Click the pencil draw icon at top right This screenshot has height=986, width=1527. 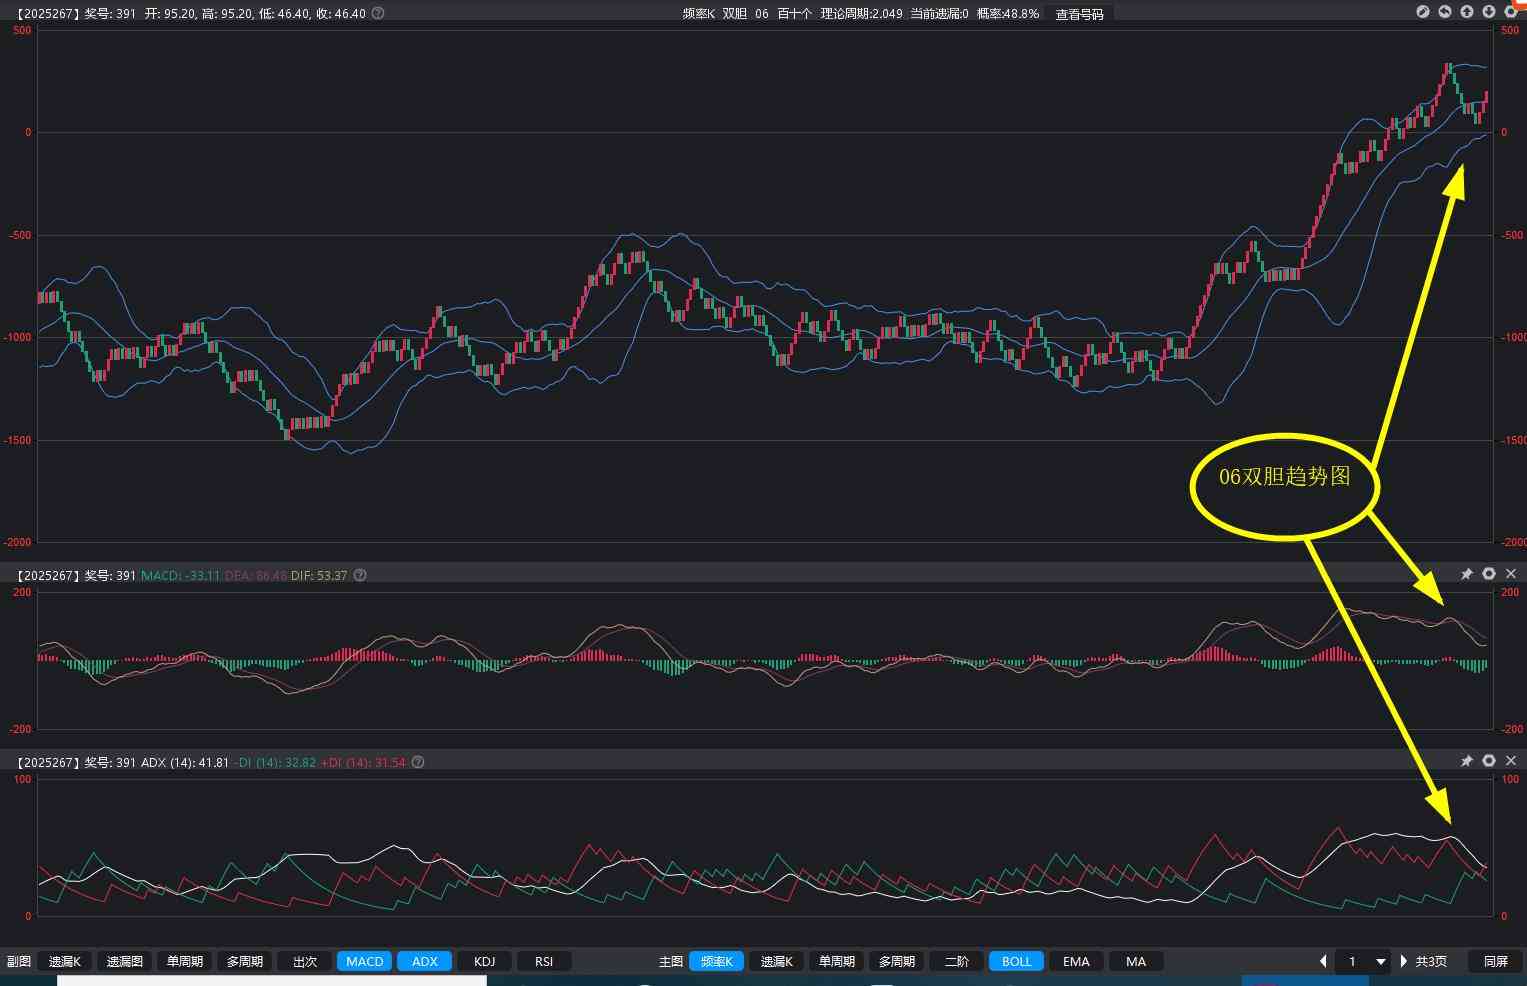point(1423,12)
